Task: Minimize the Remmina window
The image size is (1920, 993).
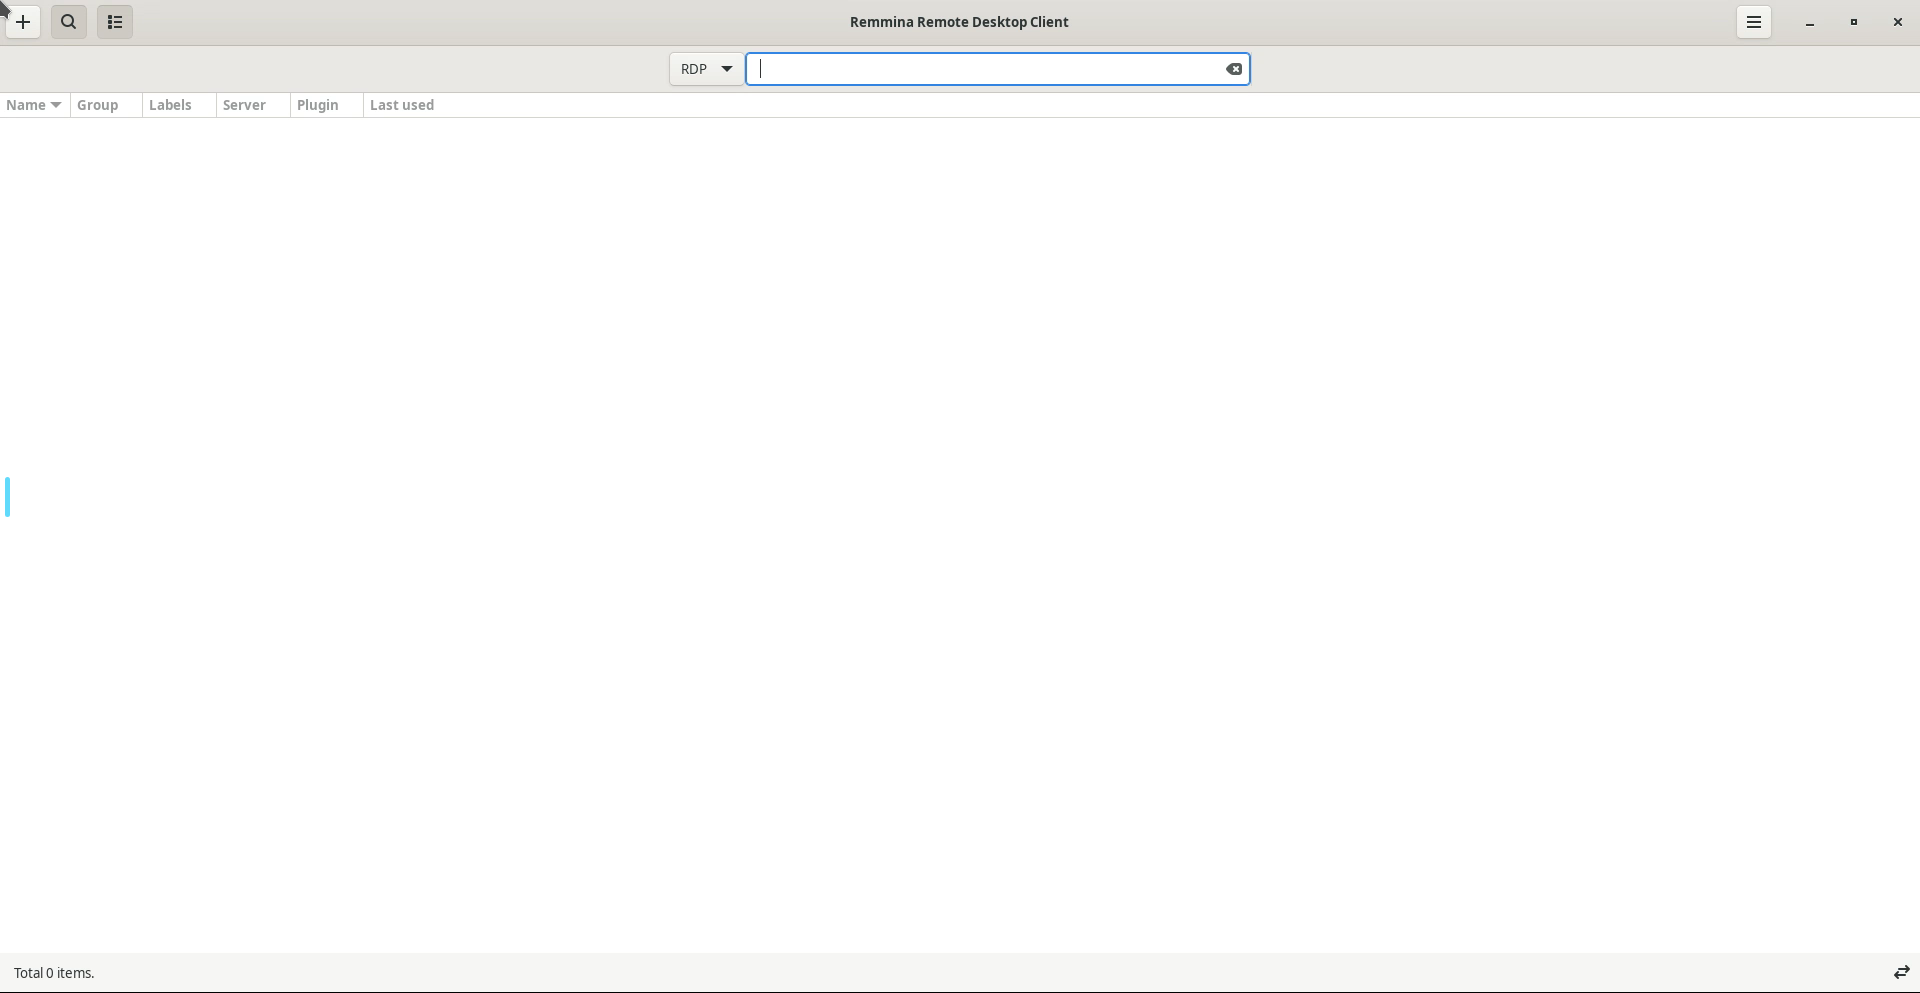Action: click(x=1810, y=22)
